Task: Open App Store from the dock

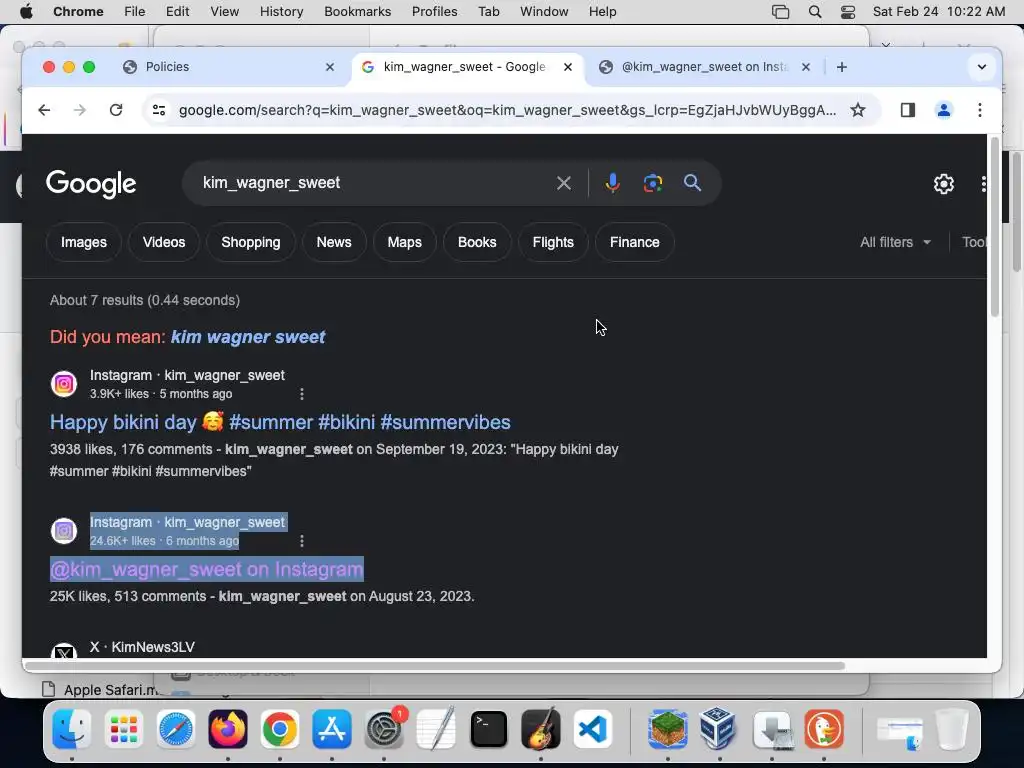Action: pos(332,729)
